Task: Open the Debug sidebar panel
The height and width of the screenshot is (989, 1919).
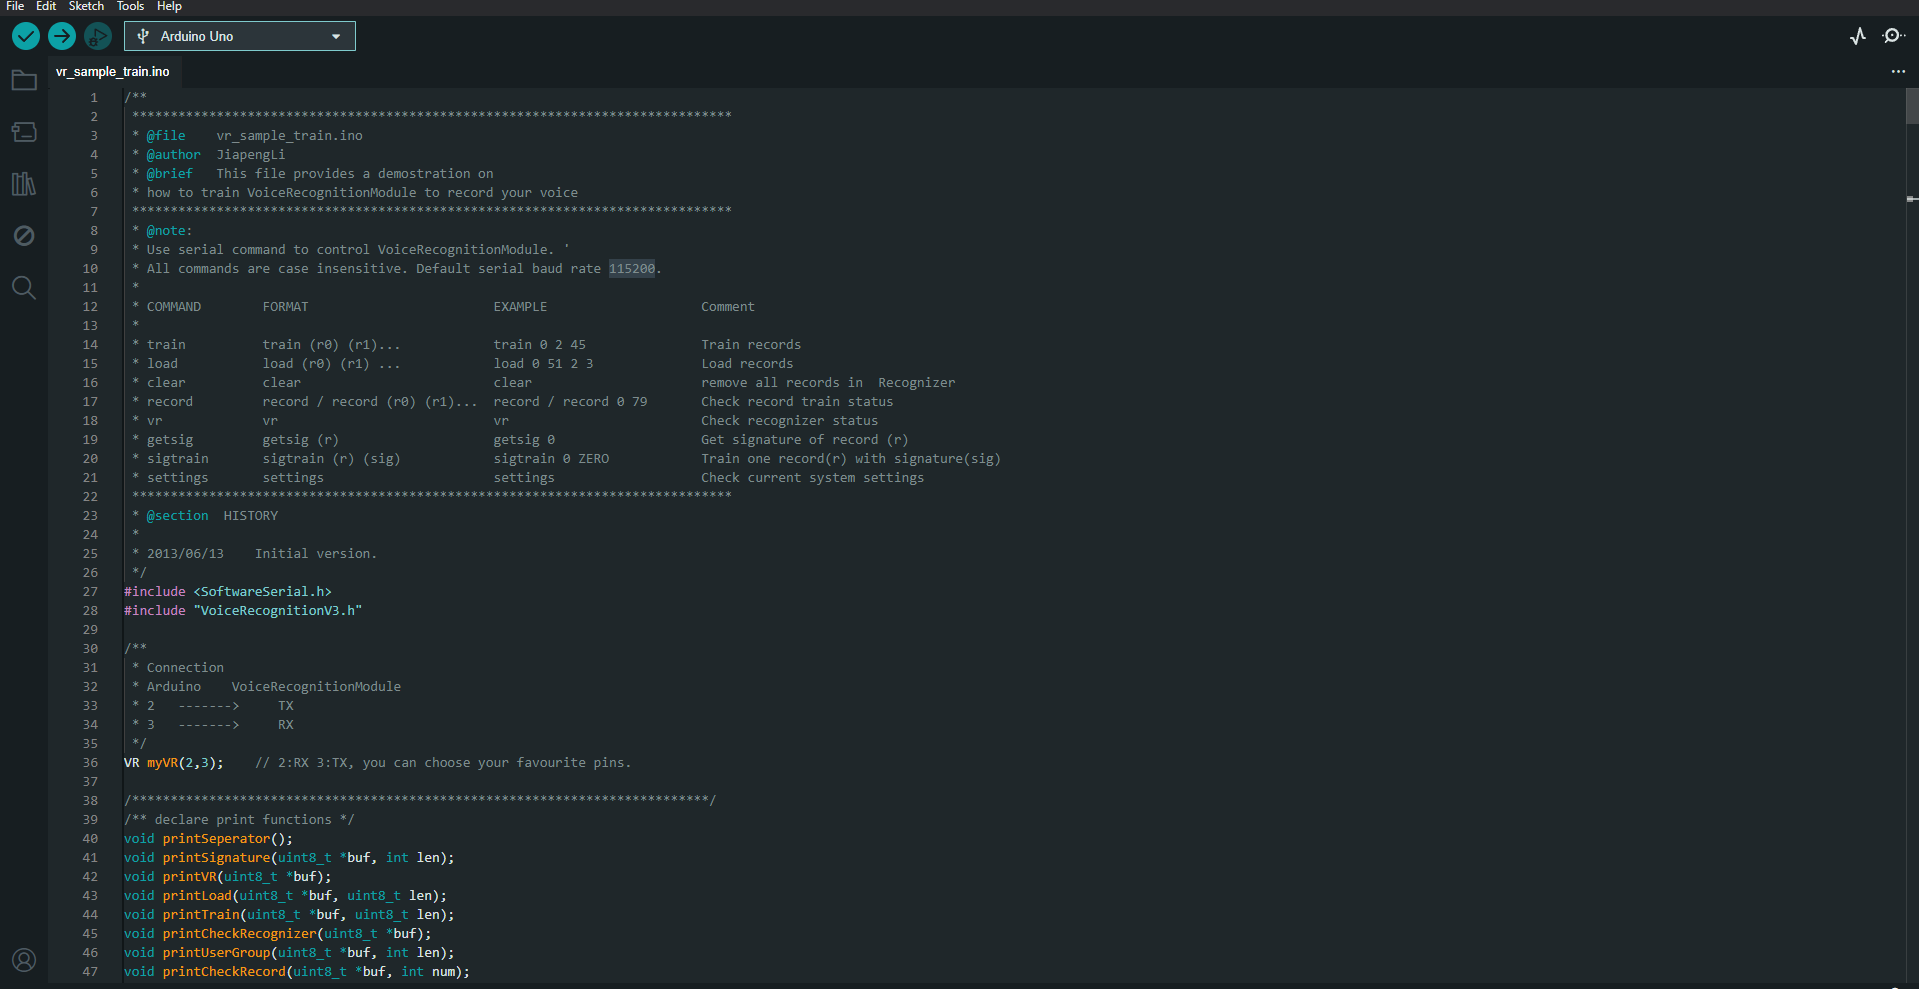Action: click(x=24, y=236)
